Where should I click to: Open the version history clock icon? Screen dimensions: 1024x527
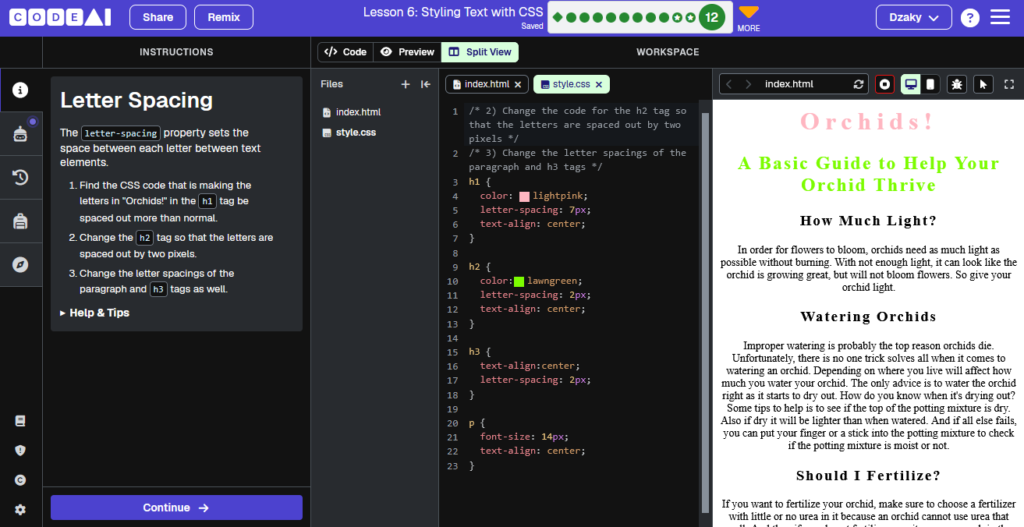click(x=20, y=177)
